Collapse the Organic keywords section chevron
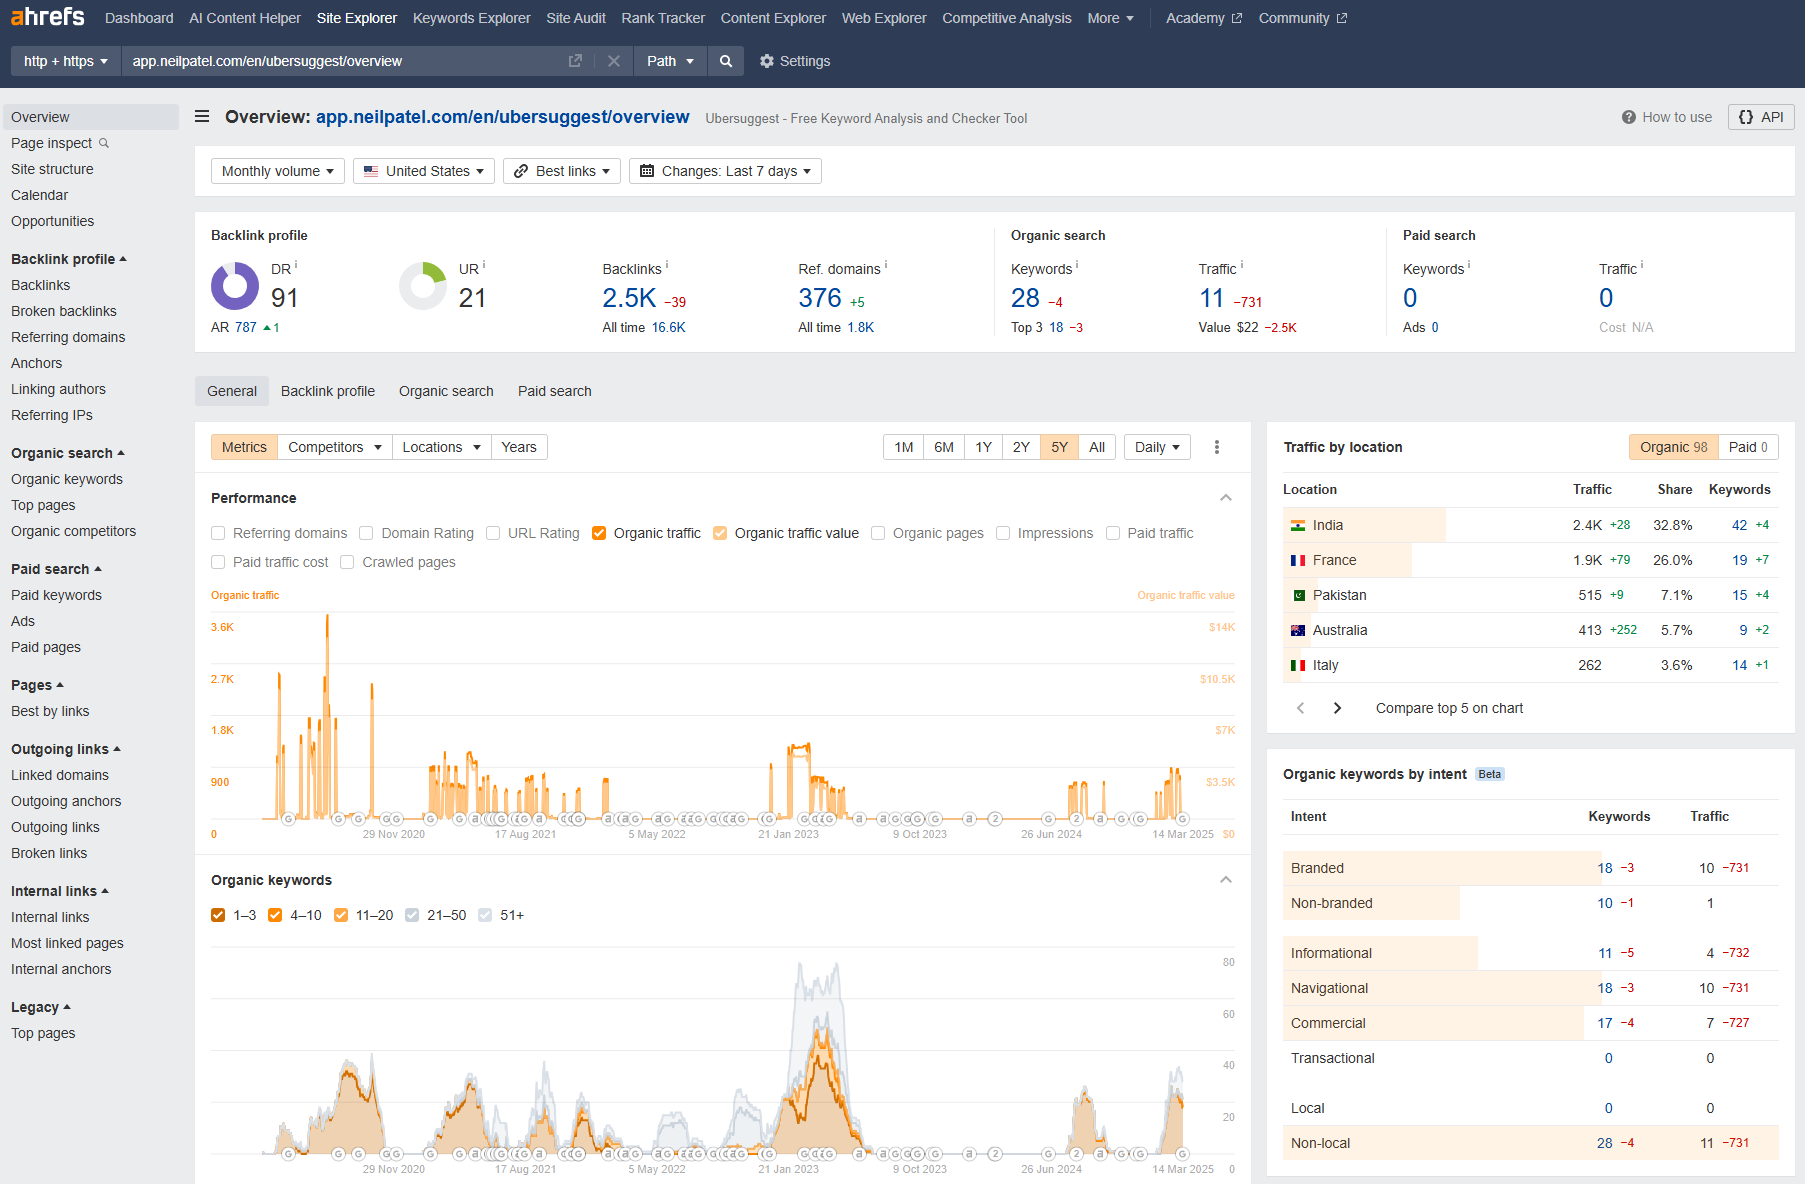The width and height of the screenshot is (1805, 1184). [1226, 880]
